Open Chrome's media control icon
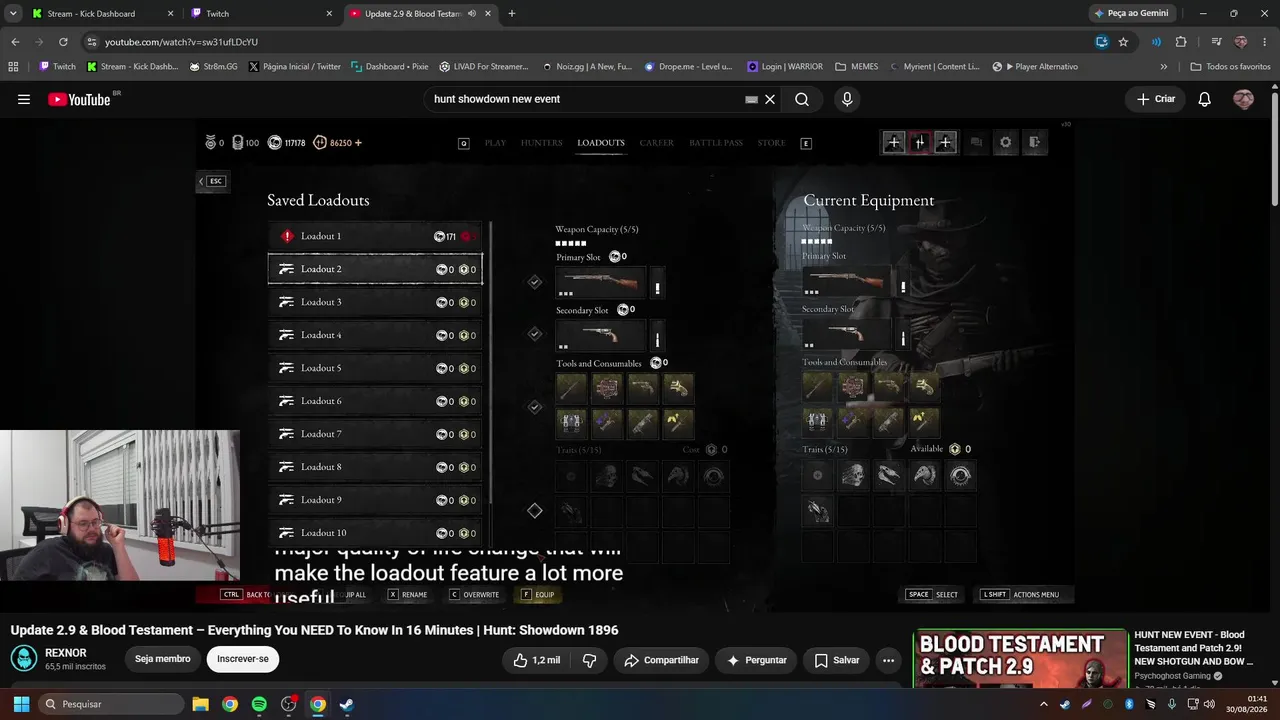 click(x=1216, y=42)
